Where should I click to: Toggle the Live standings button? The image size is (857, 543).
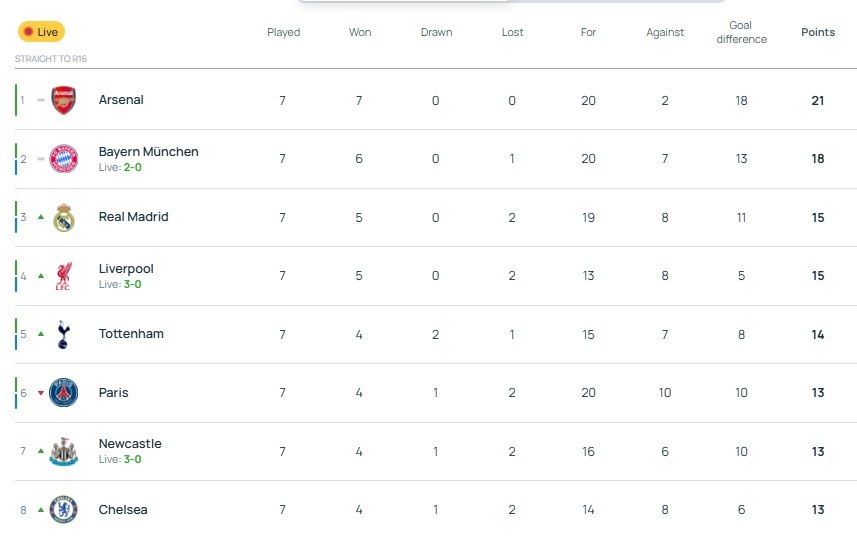coord(41,32)
